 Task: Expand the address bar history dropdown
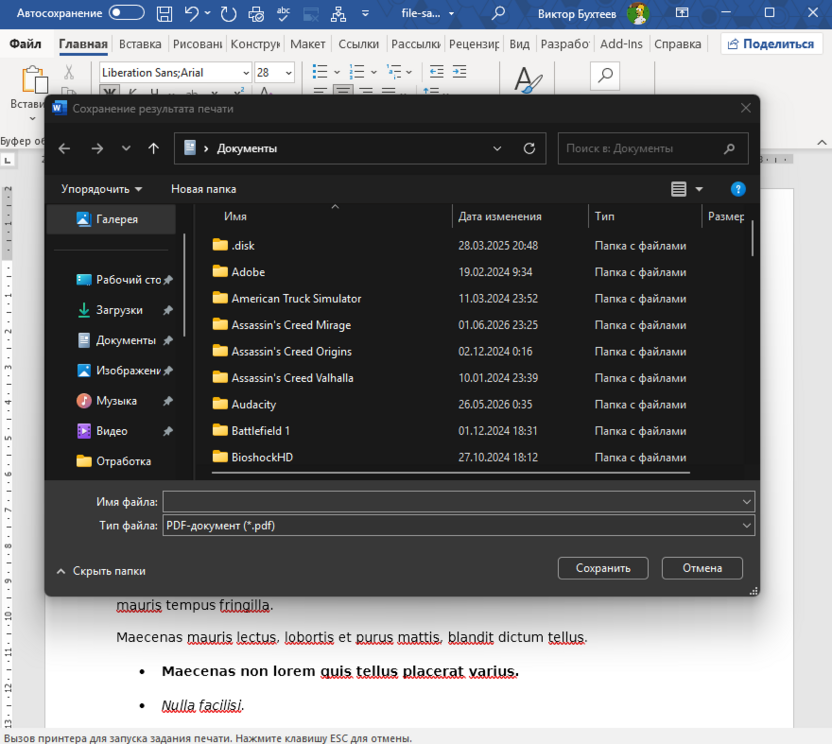point(497,149)
